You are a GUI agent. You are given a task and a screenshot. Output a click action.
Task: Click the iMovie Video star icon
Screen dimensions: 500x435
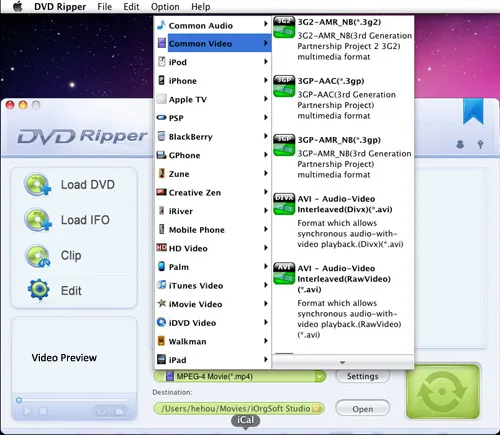click(x=161, y=303)
